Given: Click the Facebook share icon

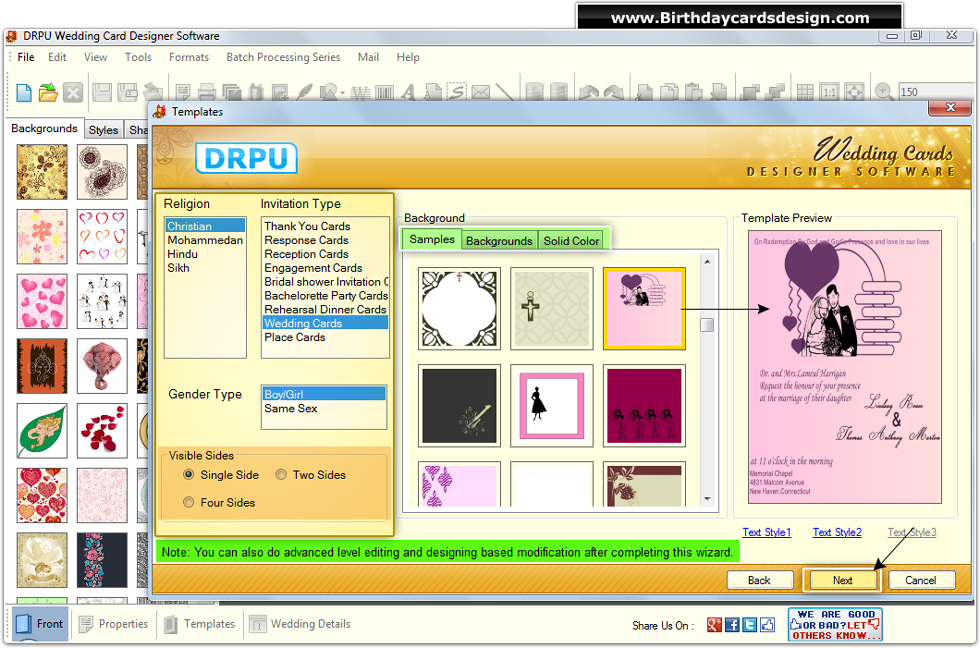Looking at the screenshot, I should (x=732, y=624).
